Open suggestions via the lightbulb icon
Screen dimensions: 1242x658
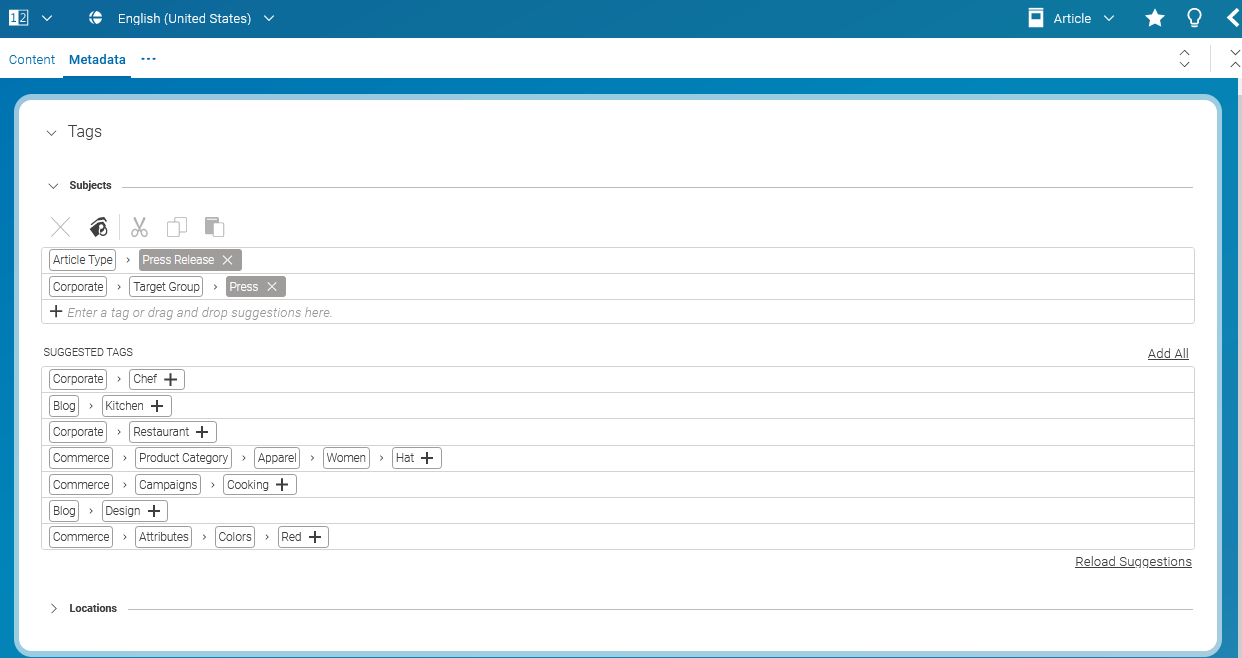coord(1194,17)
